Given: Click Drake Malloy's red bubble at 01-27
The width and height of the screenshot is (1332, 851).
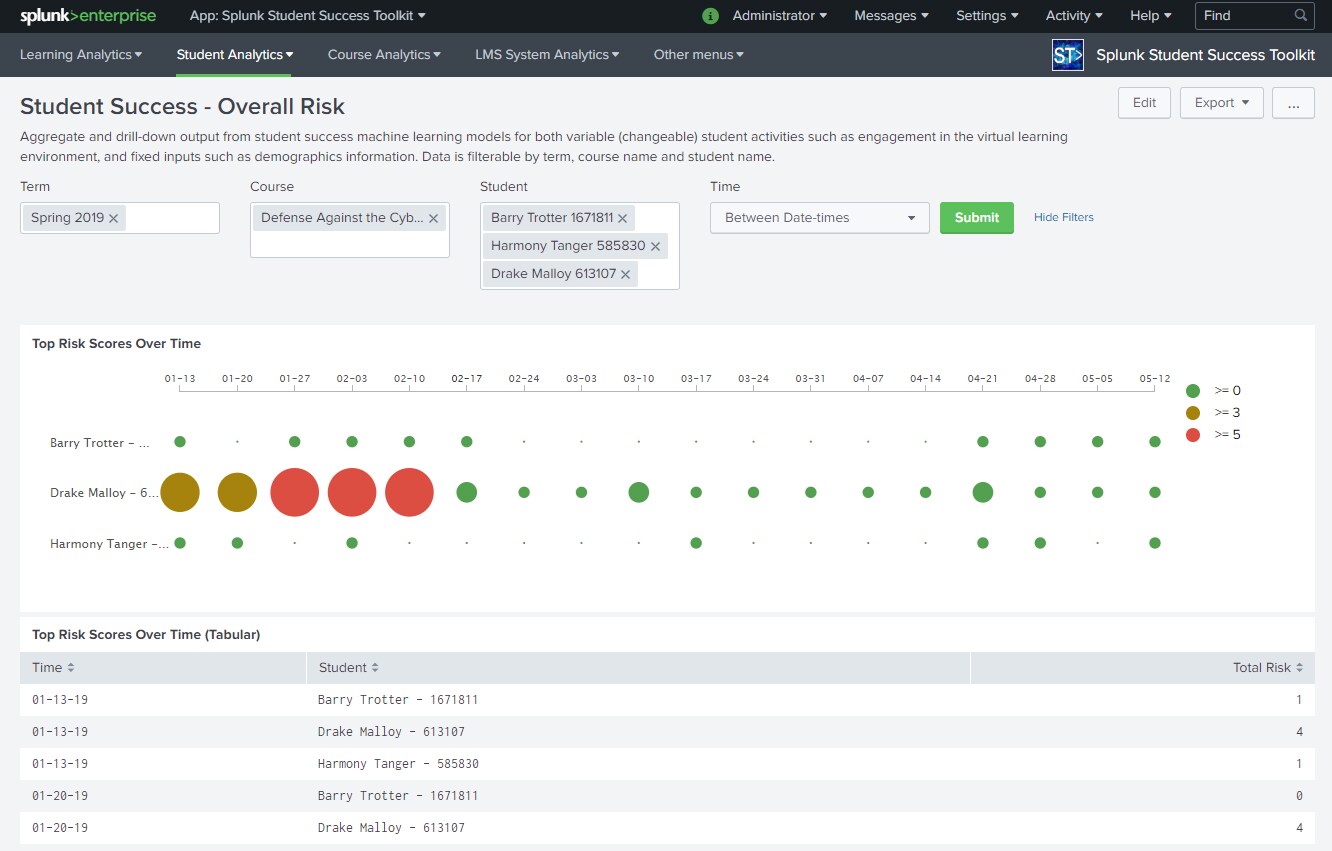Looking at the screenshot, I should tap(295, 492).
